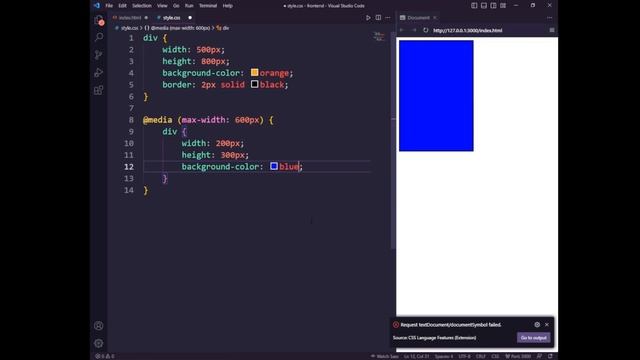Open the Spaces indentation selector
640x360 pixels.
pyautogui.click(x=444, y=356)
